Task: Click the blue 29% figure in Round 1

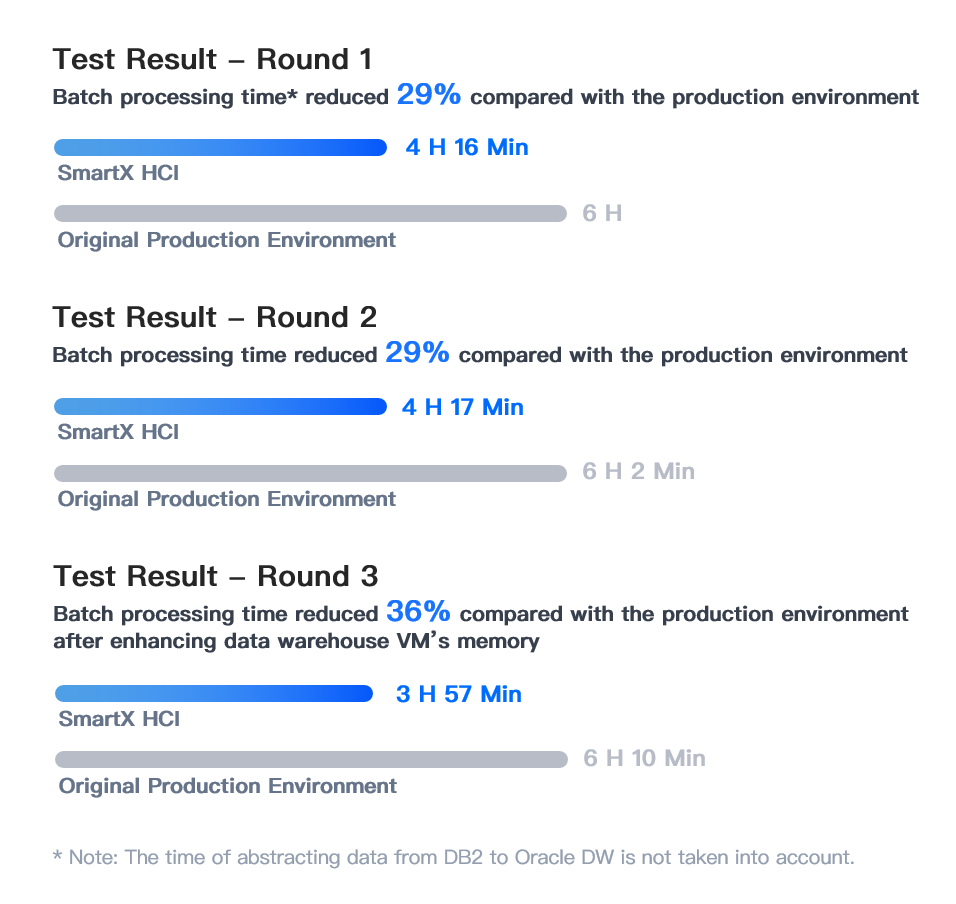Action: 429,94
